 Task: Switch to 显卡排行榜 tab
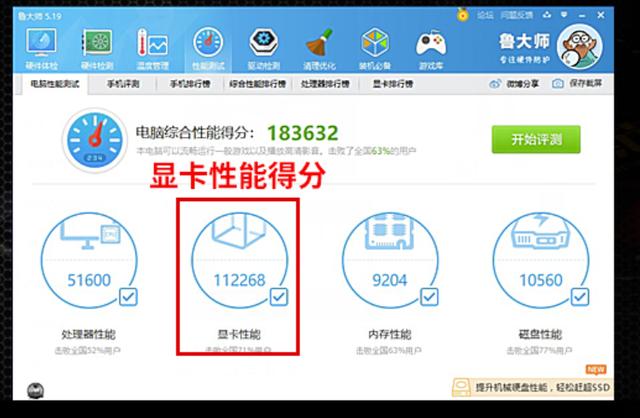pyautogui.click(x=393, y=84)
